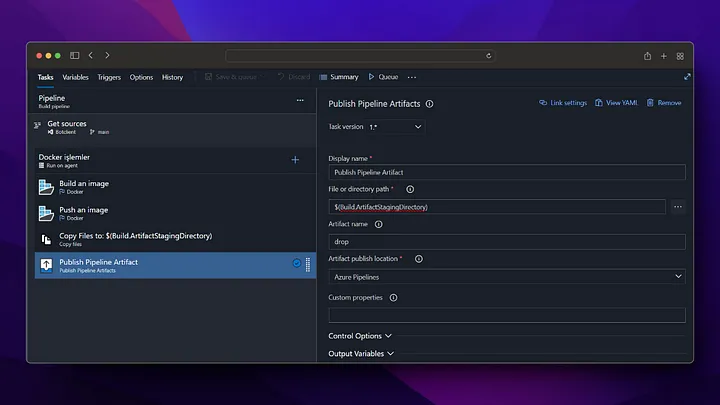Screen dimensions: 720x405
Task: Toggle the browser sidebar icon
Action: click(74, 56)
